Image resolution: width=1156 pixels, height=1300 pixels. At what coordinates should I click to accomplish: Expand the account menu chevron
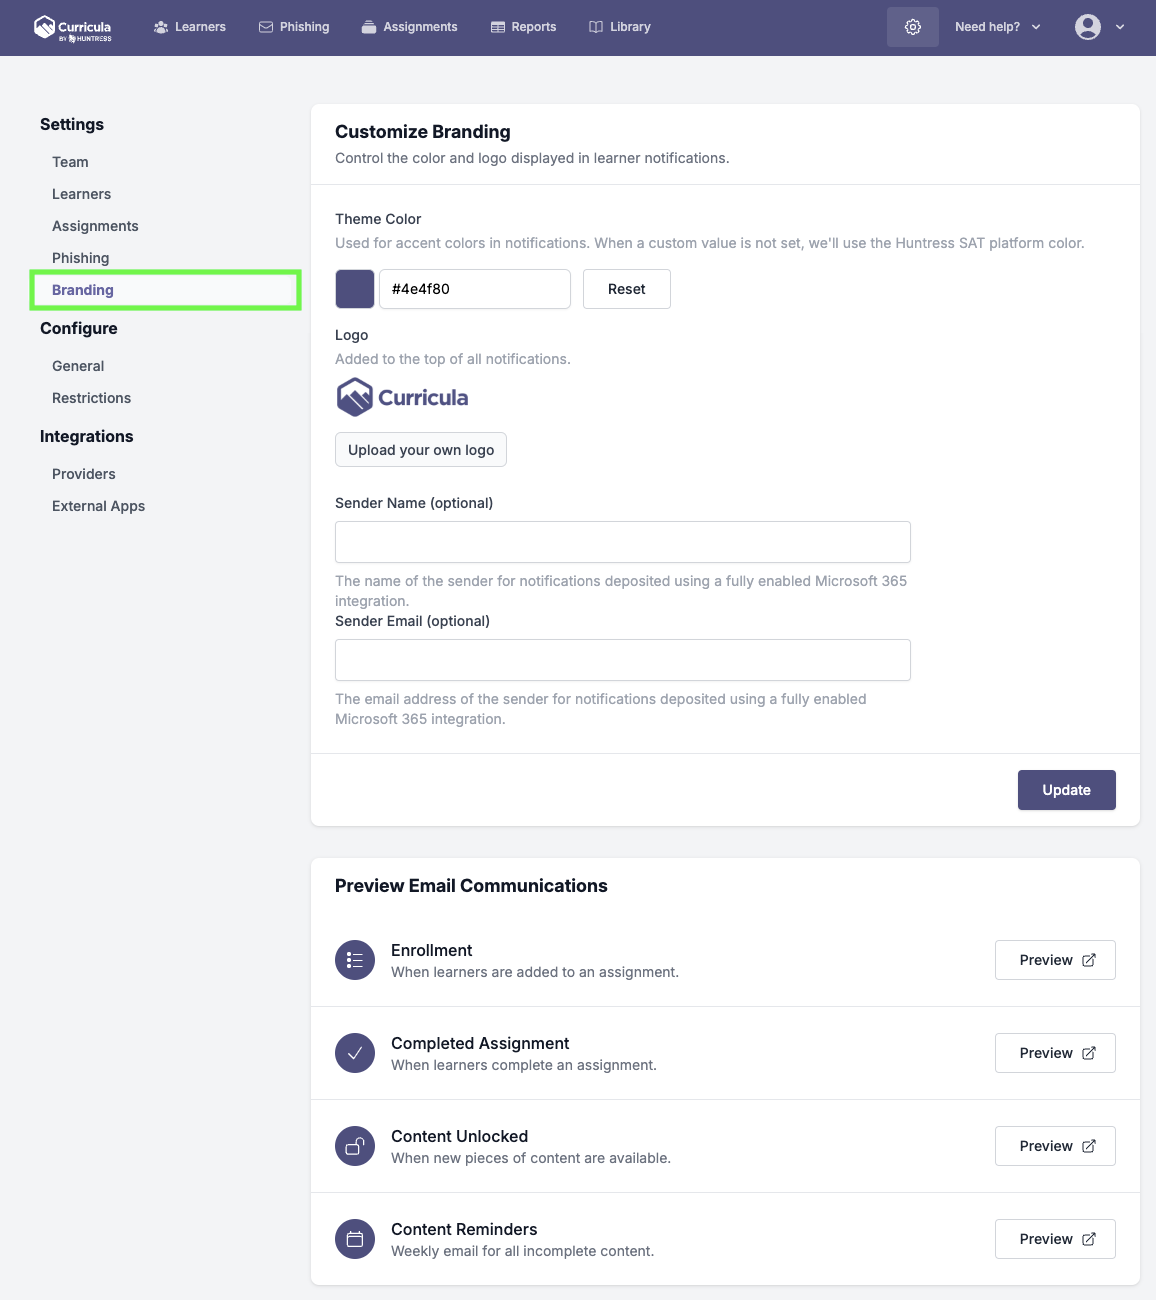point(1120,27)
